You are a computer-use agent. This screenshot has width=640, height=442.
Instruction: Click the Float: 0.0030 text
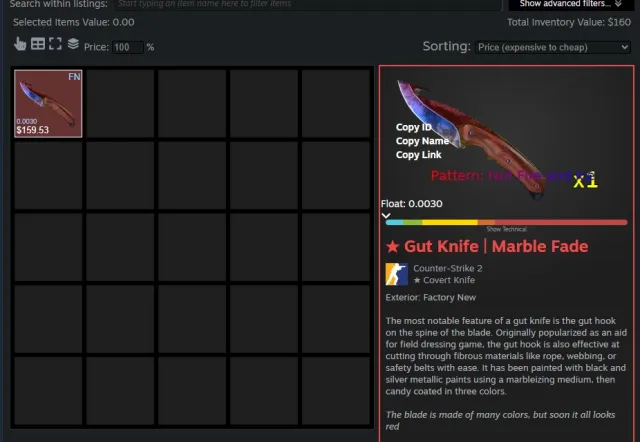tap(411, 204)
